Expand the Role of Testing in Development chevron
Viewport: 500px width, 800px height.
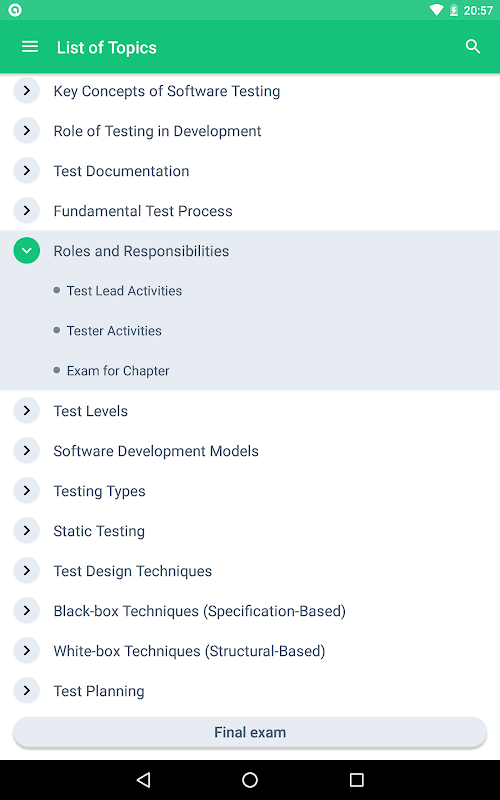[27, 131]
